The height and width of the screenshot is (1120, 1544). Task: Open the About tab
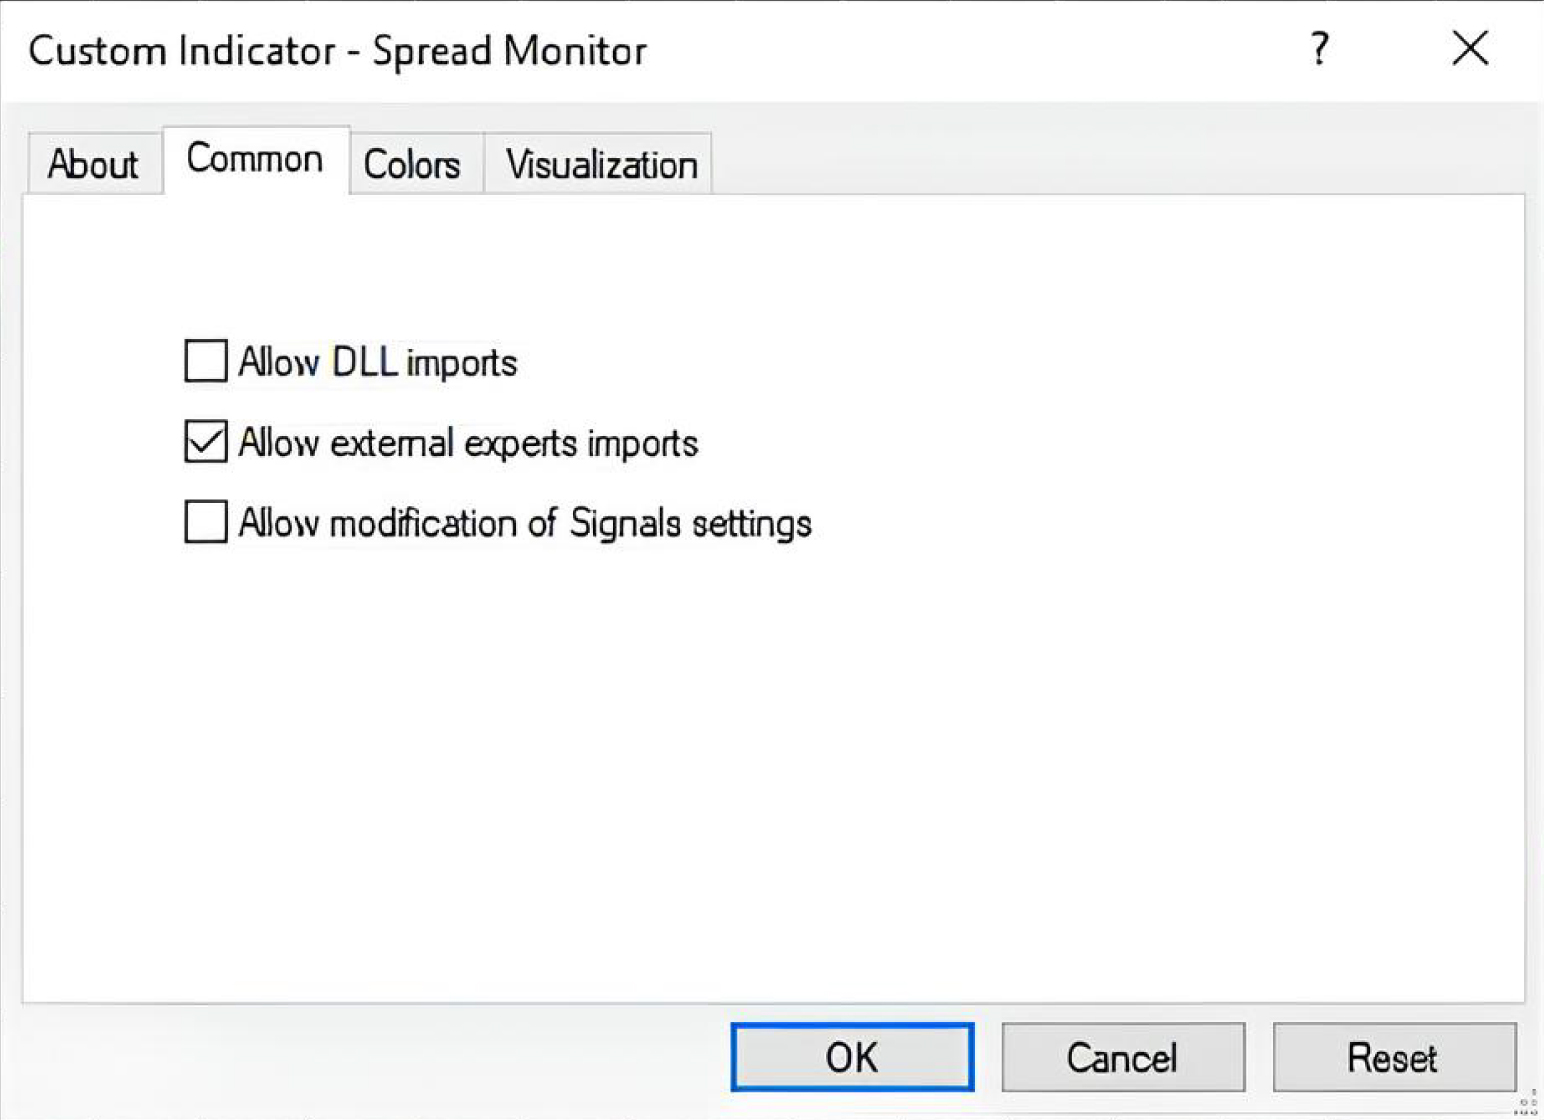point(93,164)
